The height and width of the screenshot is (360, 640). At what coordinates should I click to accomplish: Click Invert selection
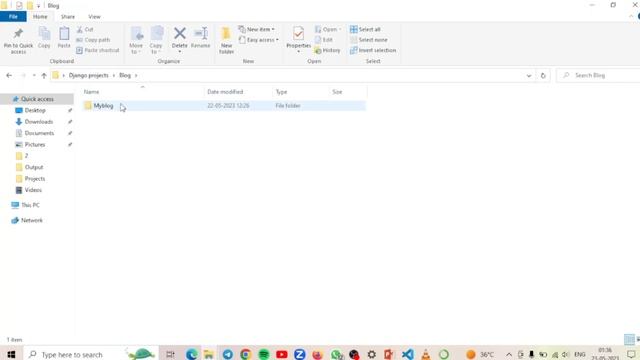(x=373, y=50)
